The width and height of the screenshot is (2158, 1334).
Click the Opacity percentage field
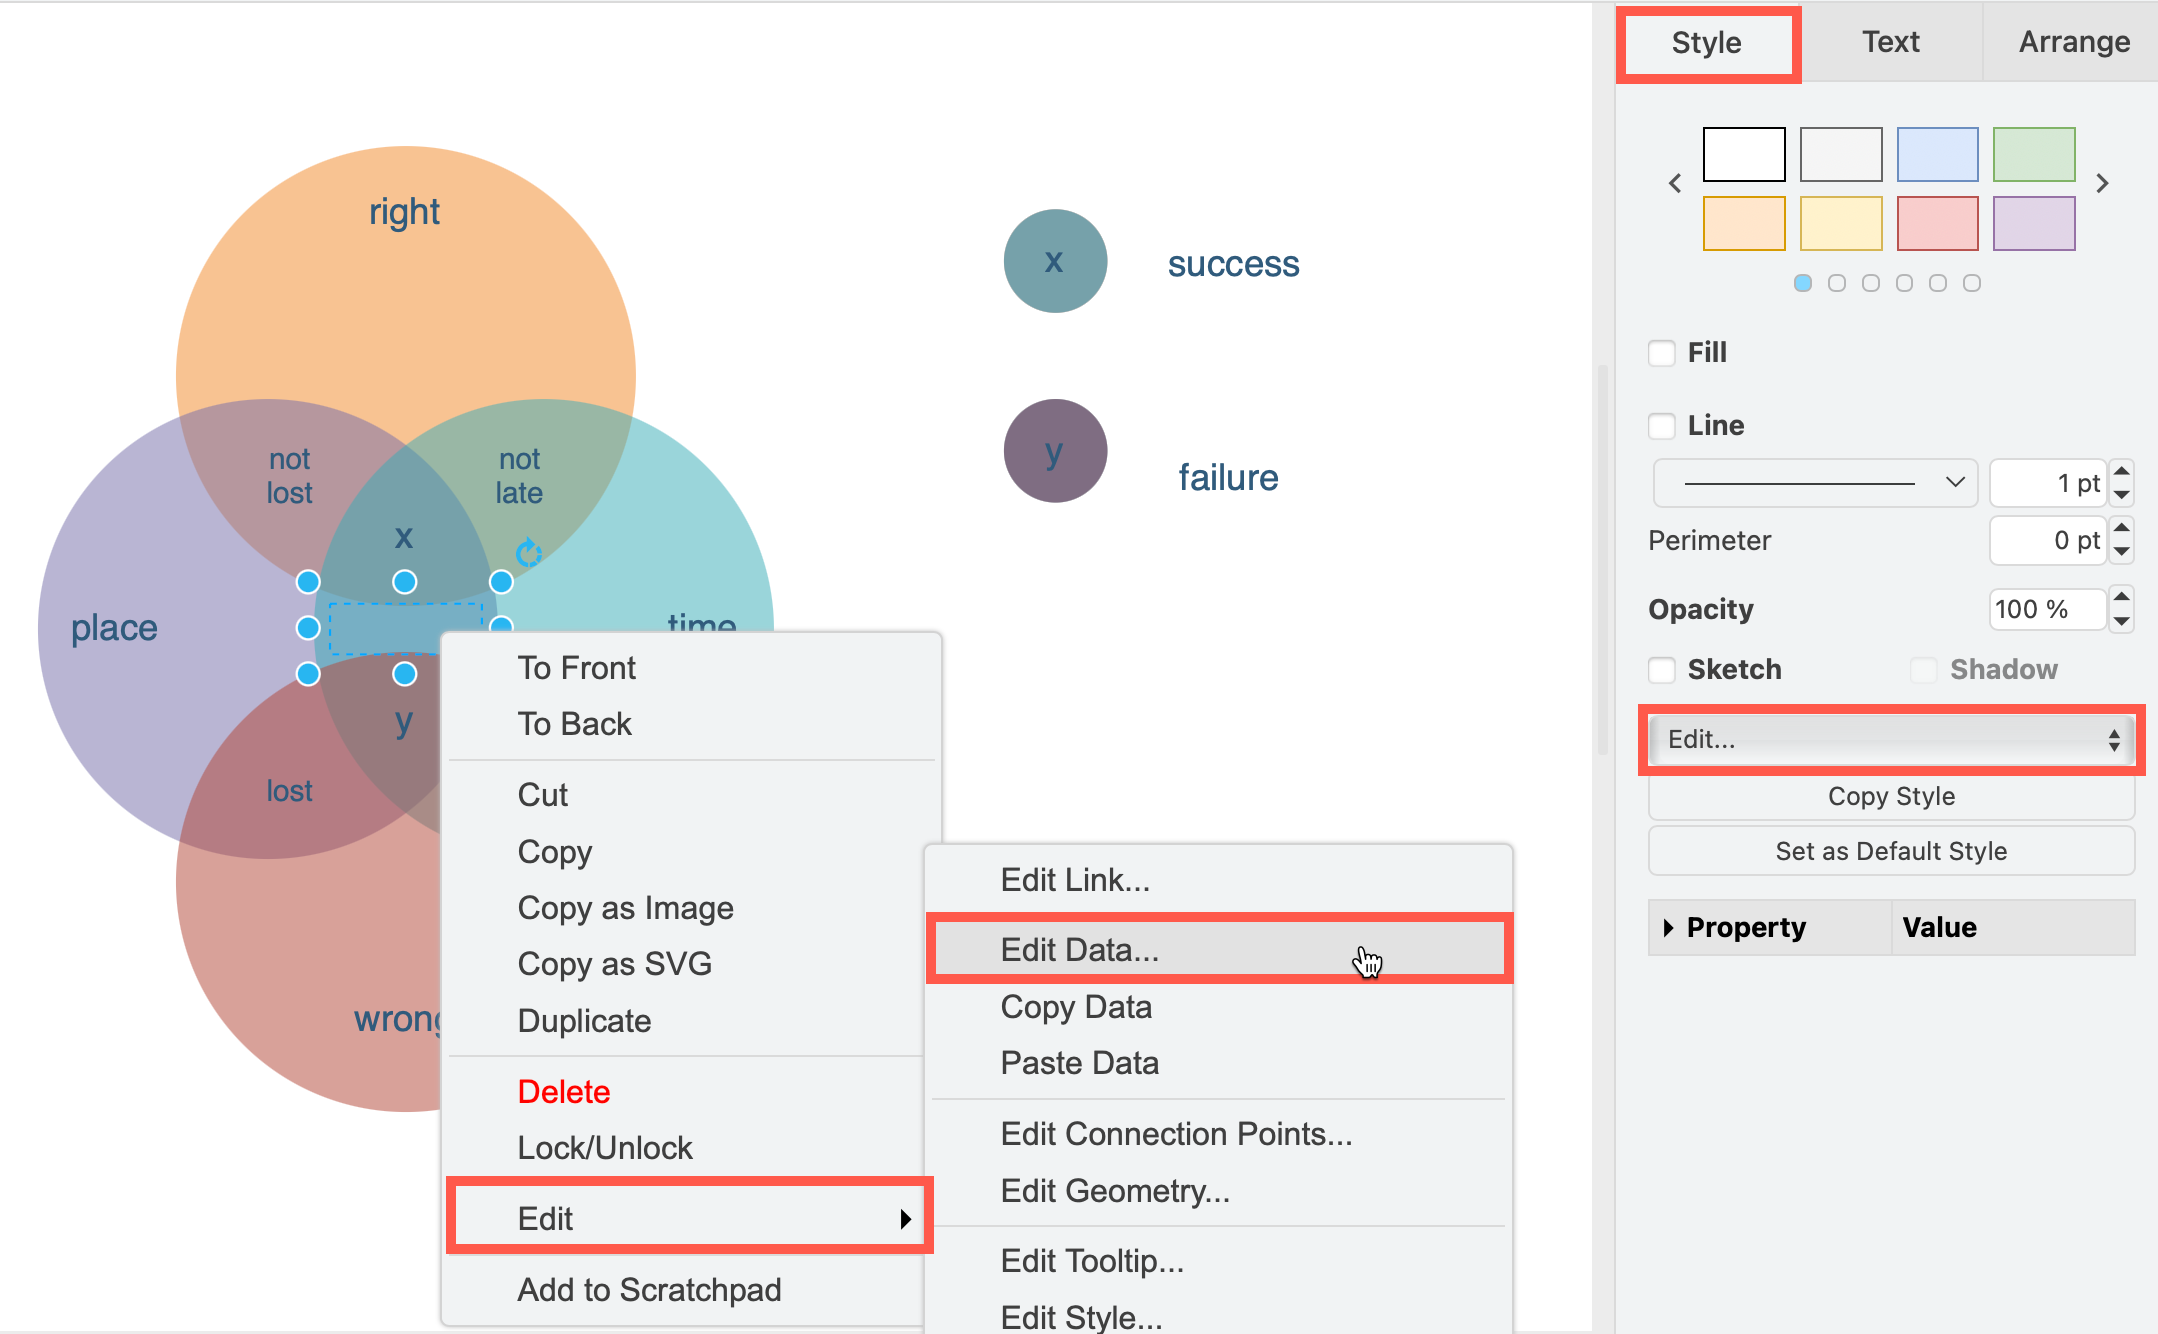pyautogui.click(x=2046, y=609)
